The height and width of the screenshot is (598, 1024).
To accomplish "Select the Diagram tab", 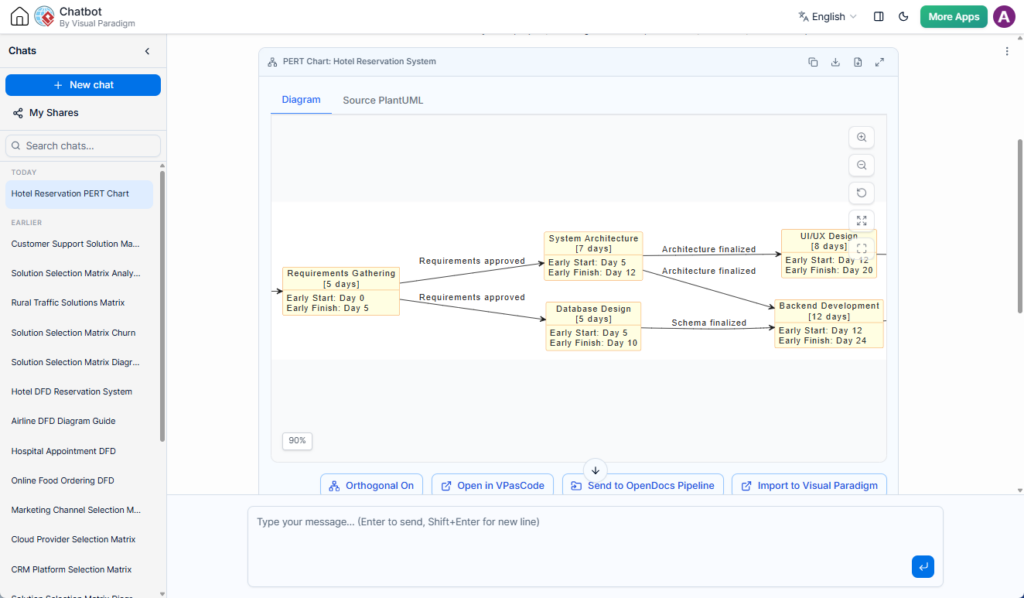I will pyautogui.click(x=301, y=100).
